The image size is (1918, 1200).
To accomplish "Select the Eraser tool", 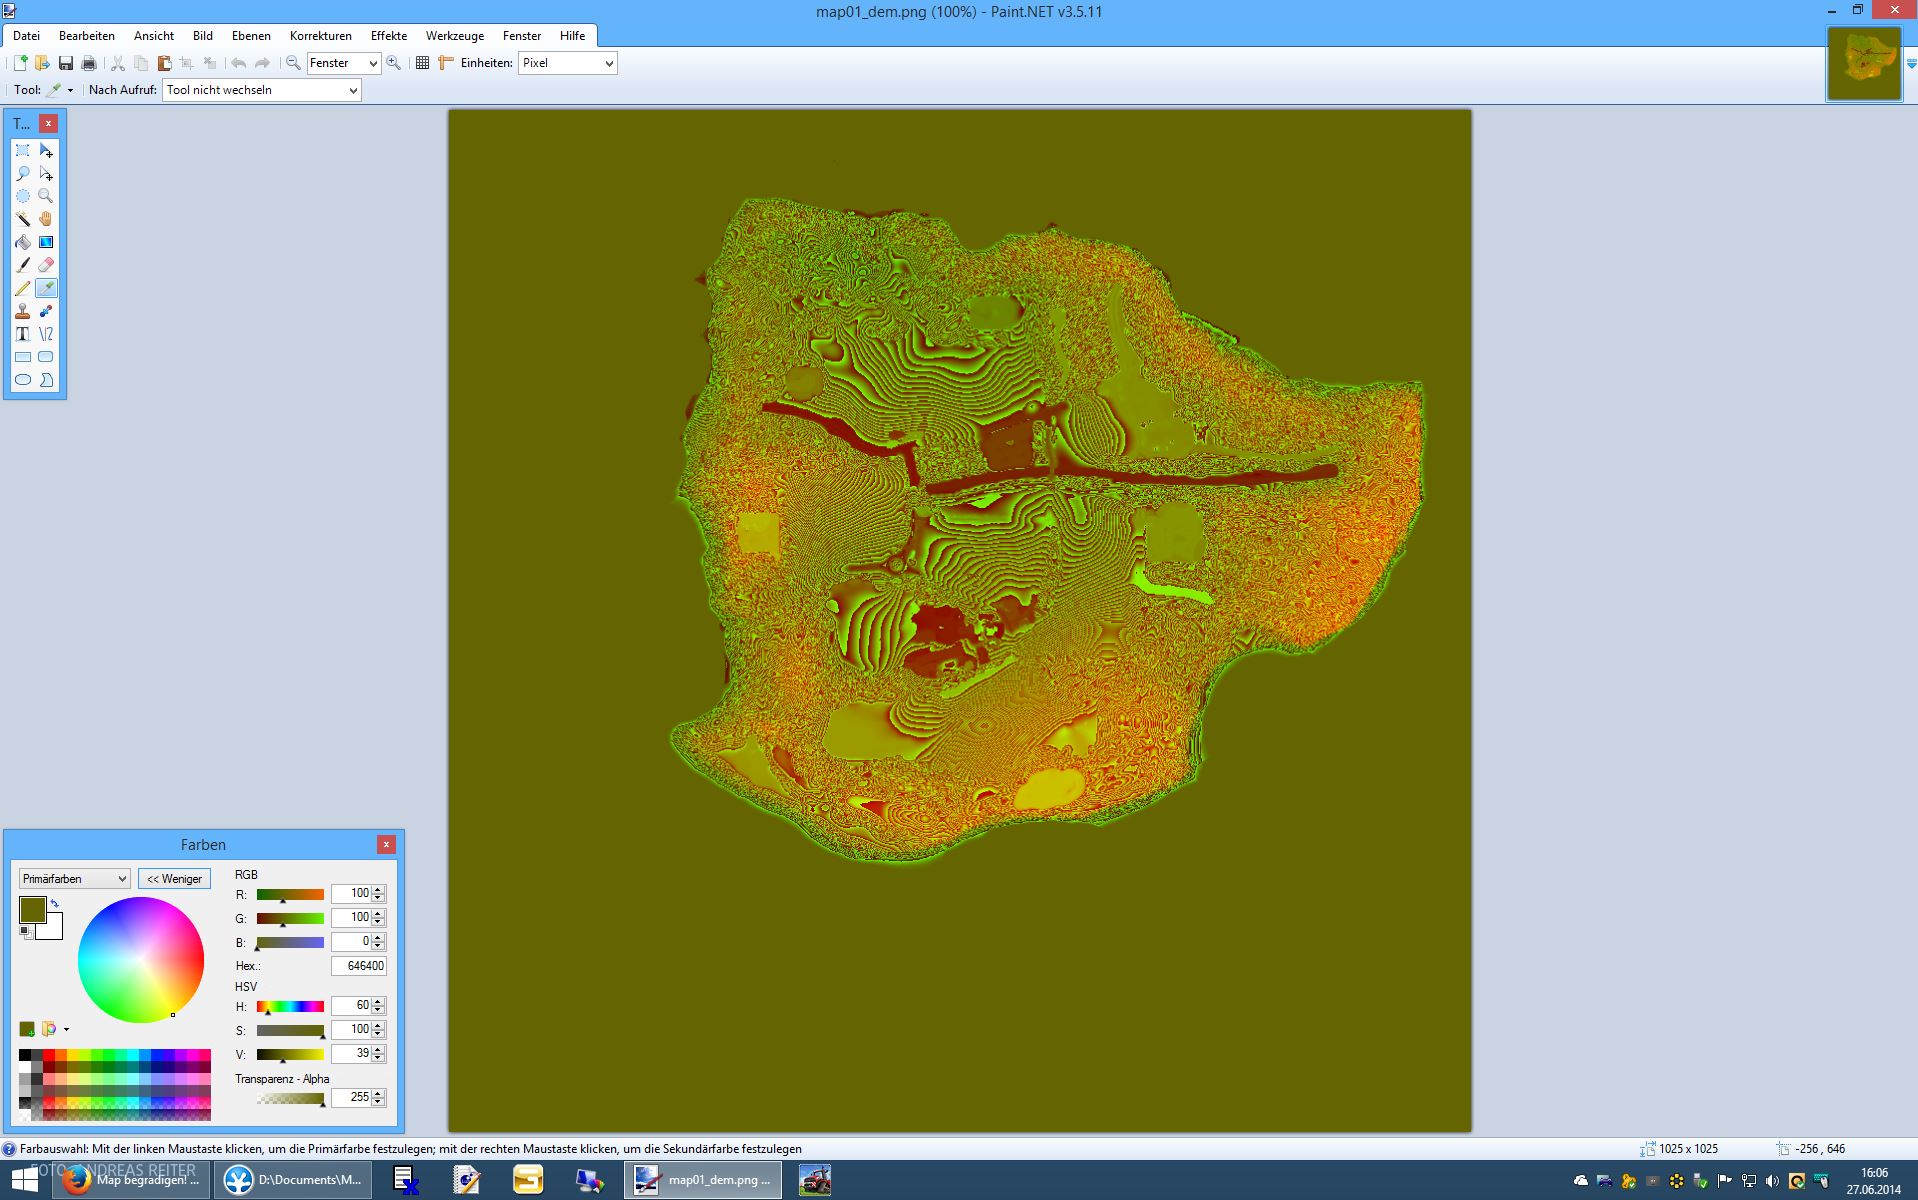I will point(46,265).
